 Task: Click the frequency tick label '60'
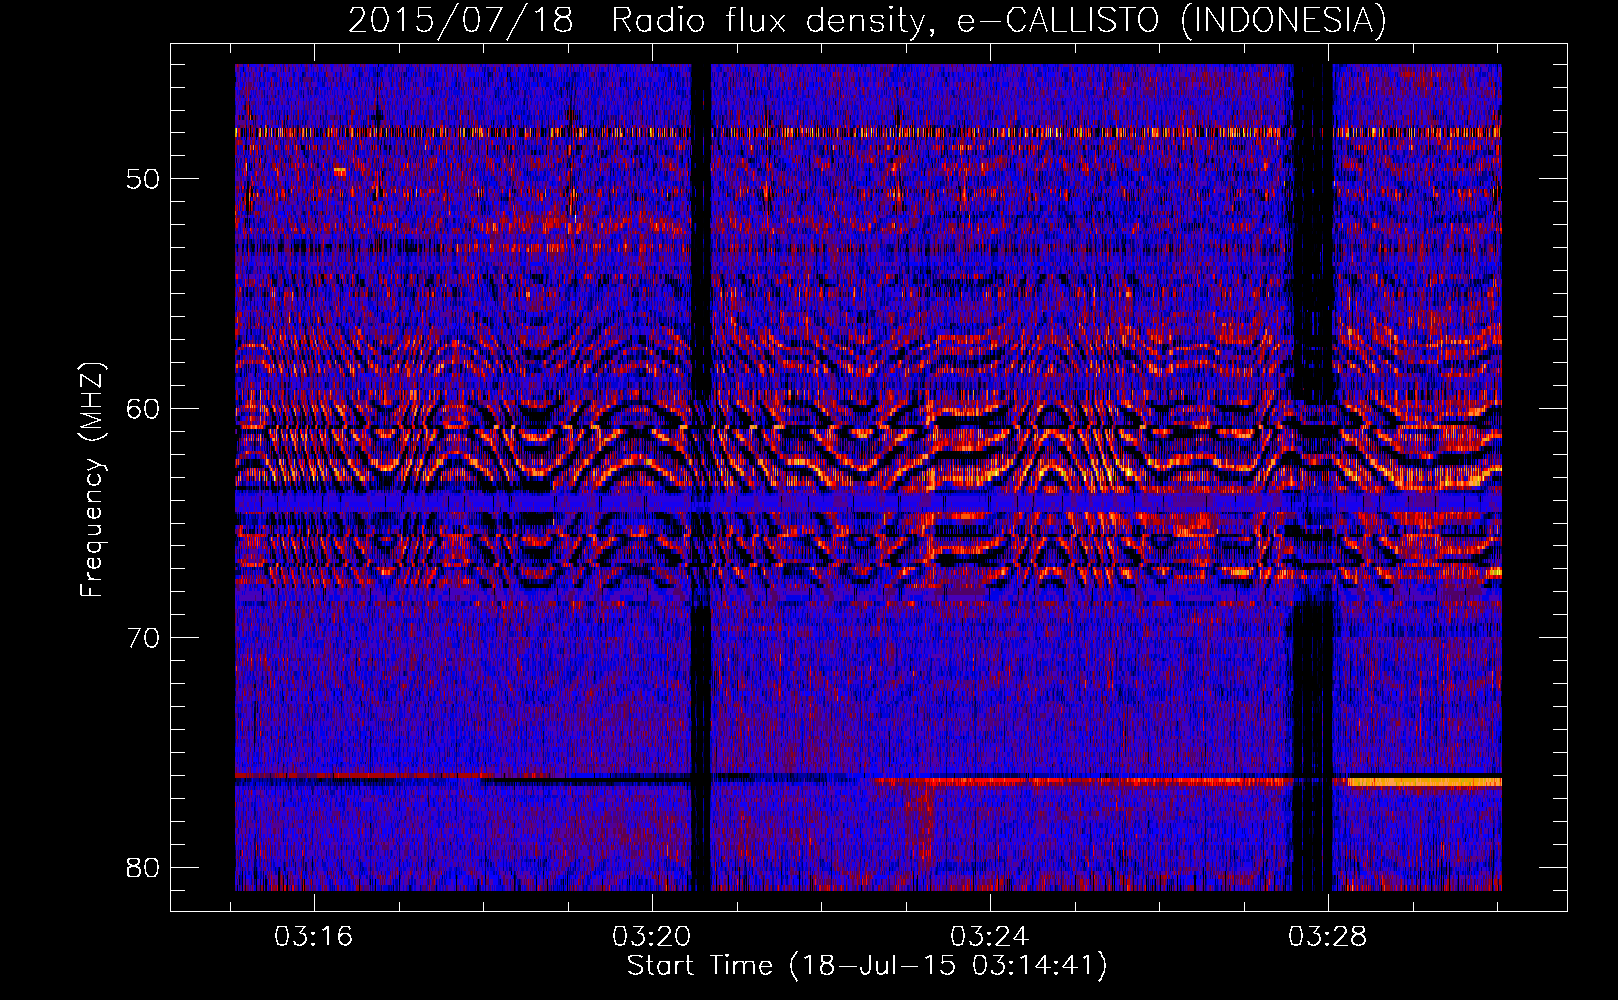143,408
